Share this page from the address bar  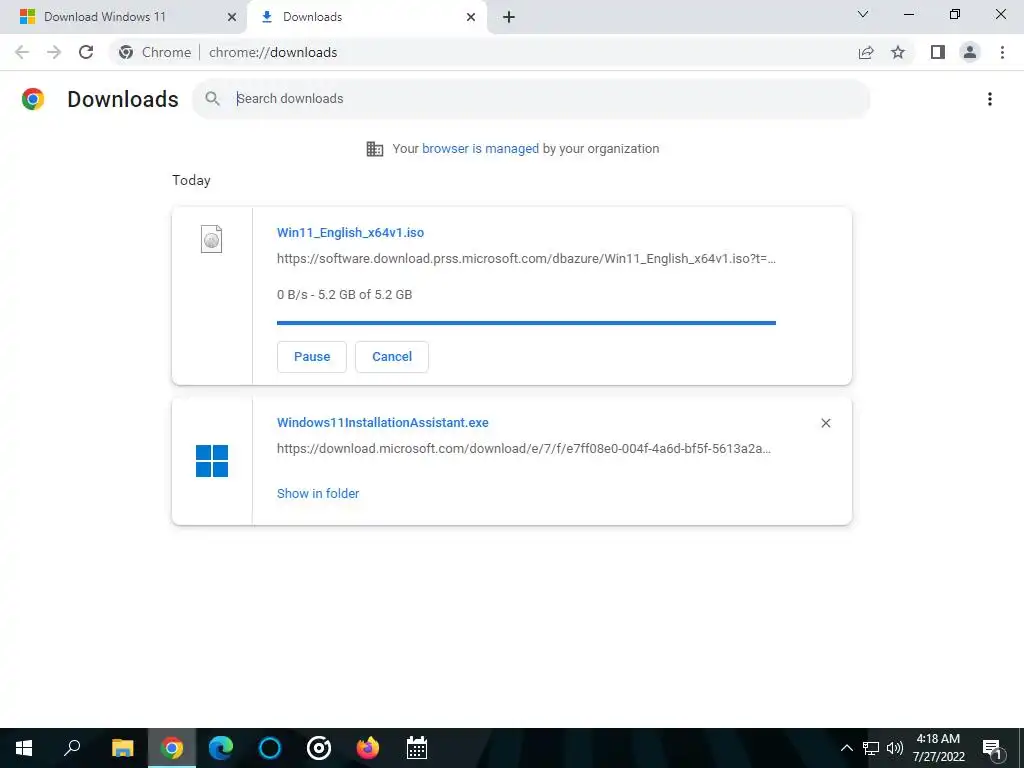(x=866, y=52)
